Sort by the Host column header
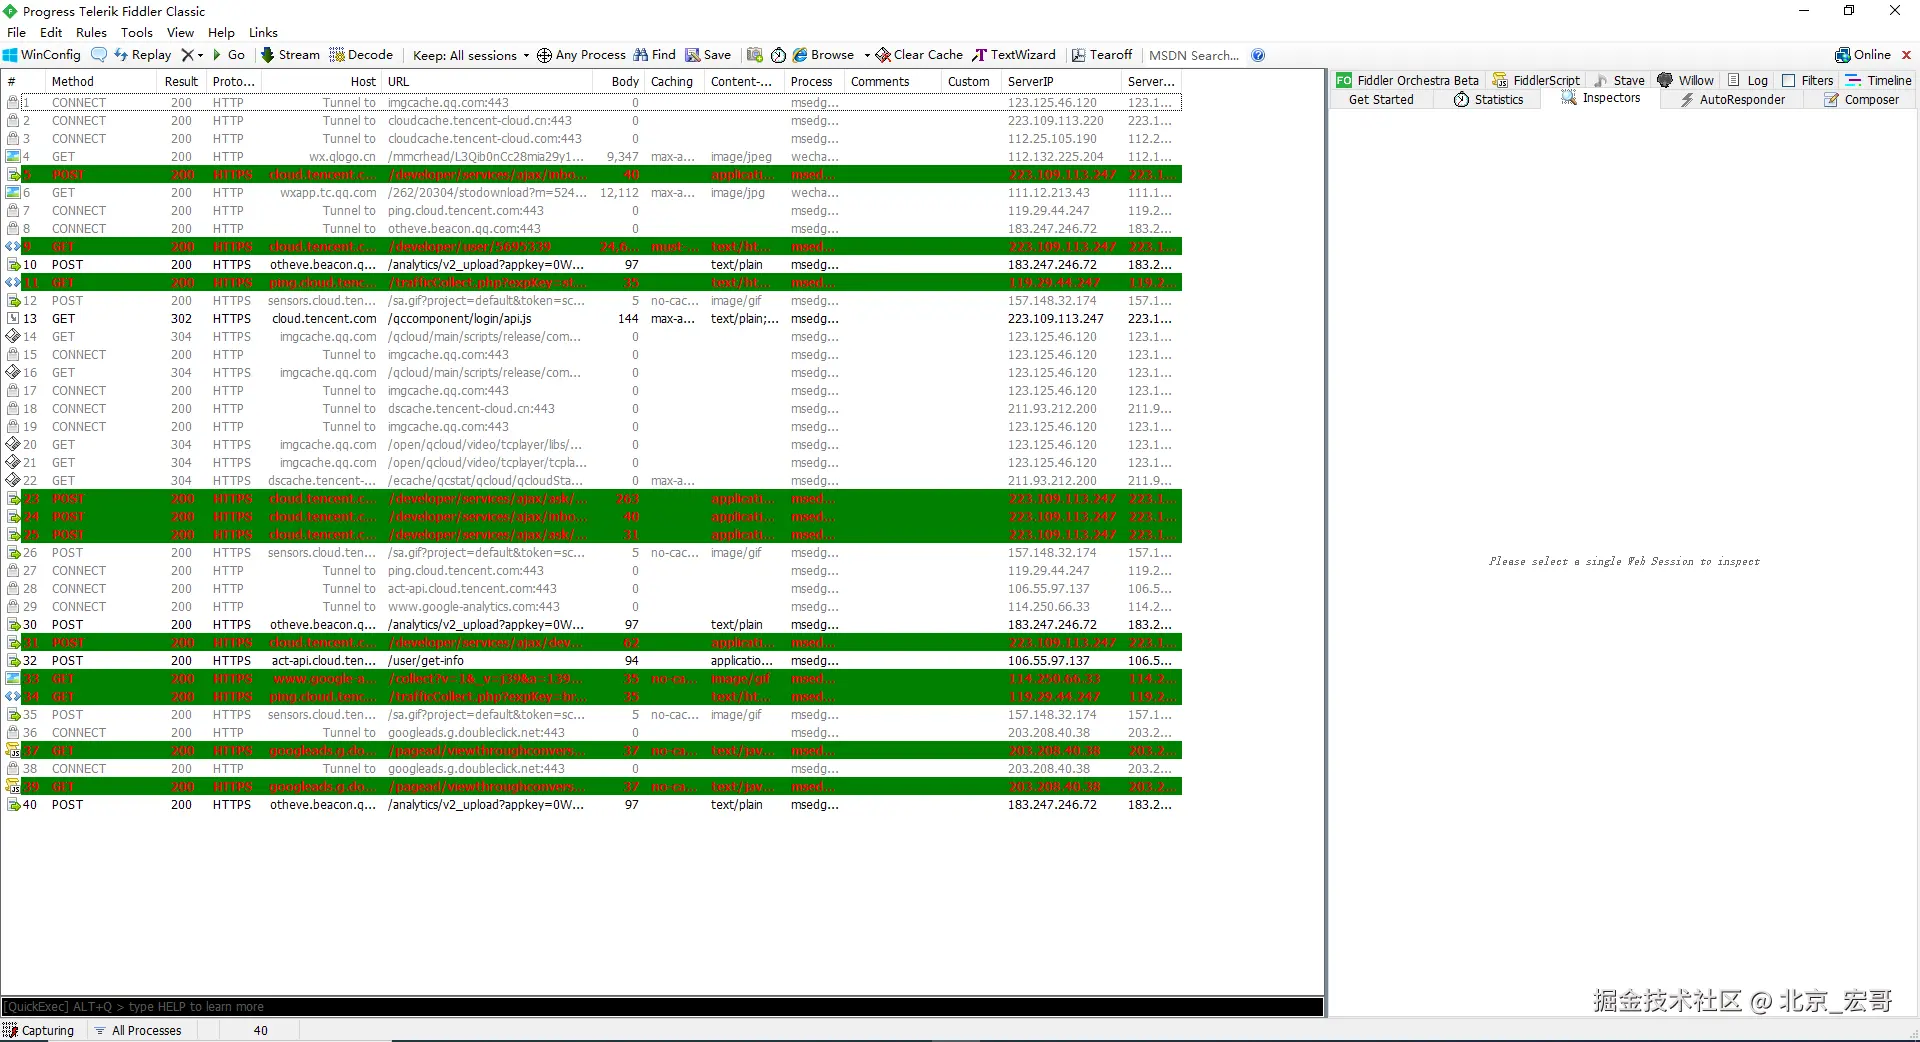 tap(322, 81)
